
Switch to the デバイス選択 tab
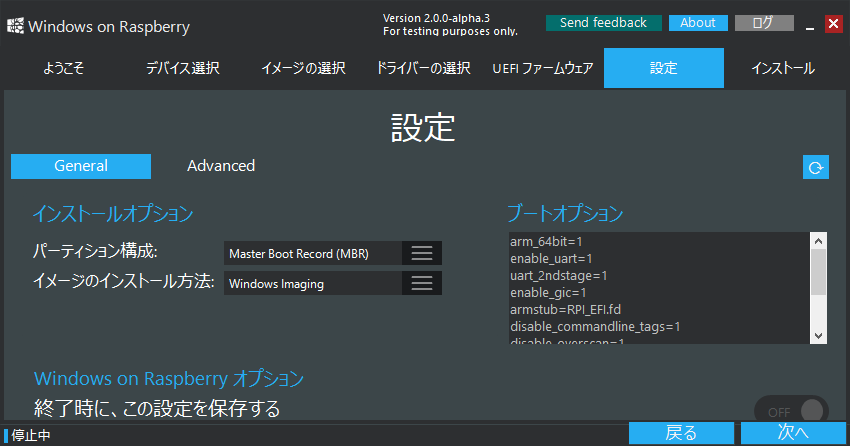183,68
